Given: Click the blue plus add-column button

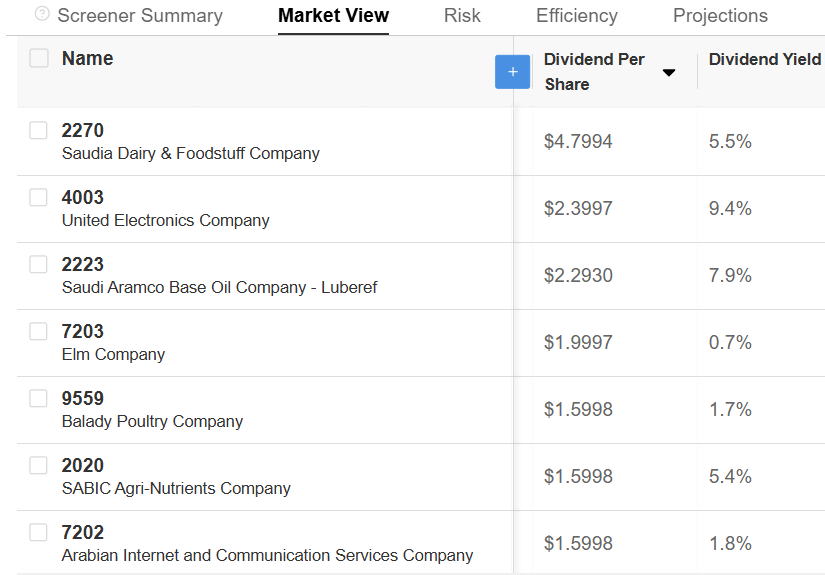Looking at the screenshot, I should [x=512, y=72].
